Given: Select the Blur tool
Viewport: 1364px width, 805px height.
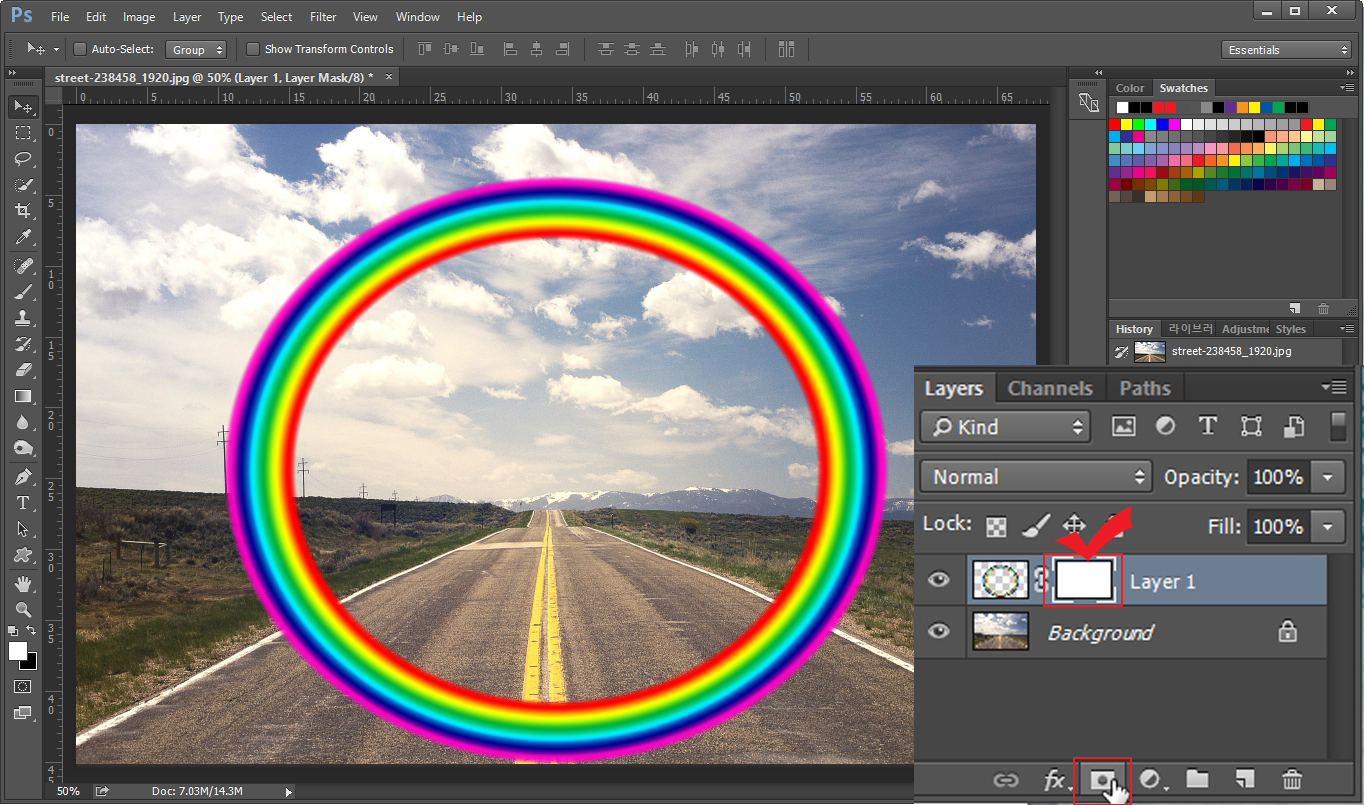Looking at the screenshot, I should 23,422.
